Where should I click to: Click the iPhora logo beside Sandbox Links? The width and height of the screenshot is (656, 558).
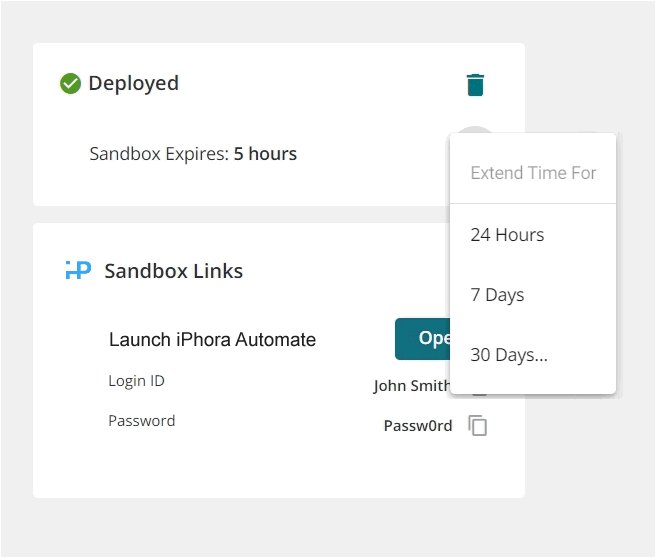(x=78, y=270)
